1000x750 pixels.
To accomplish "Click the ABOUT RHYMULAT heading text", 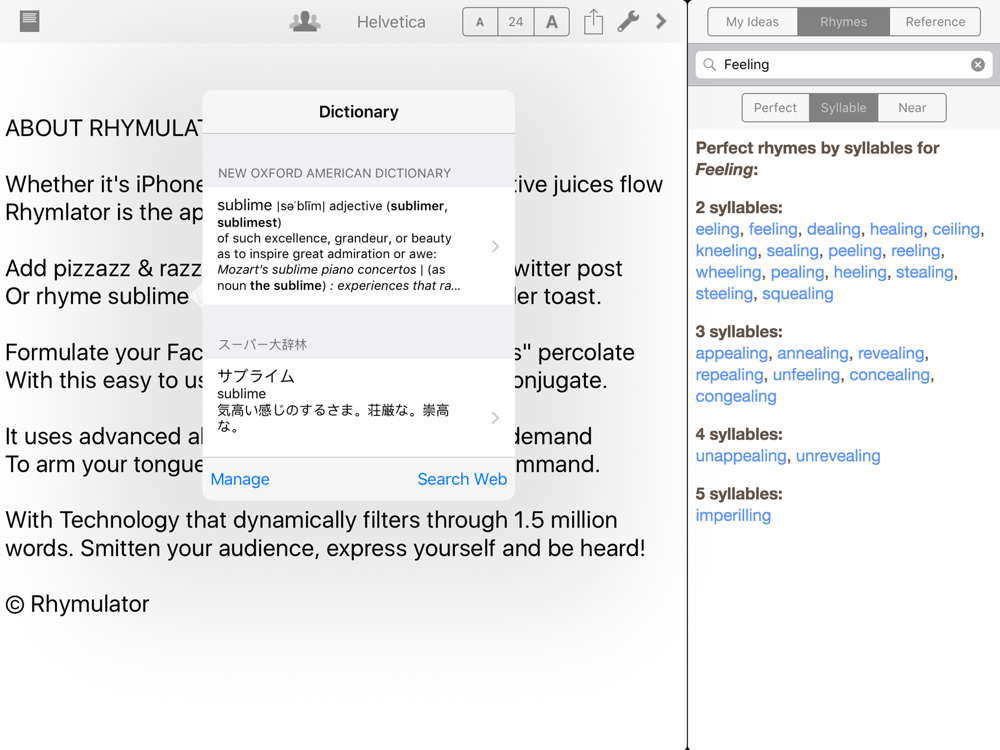I will click(104, 128).
